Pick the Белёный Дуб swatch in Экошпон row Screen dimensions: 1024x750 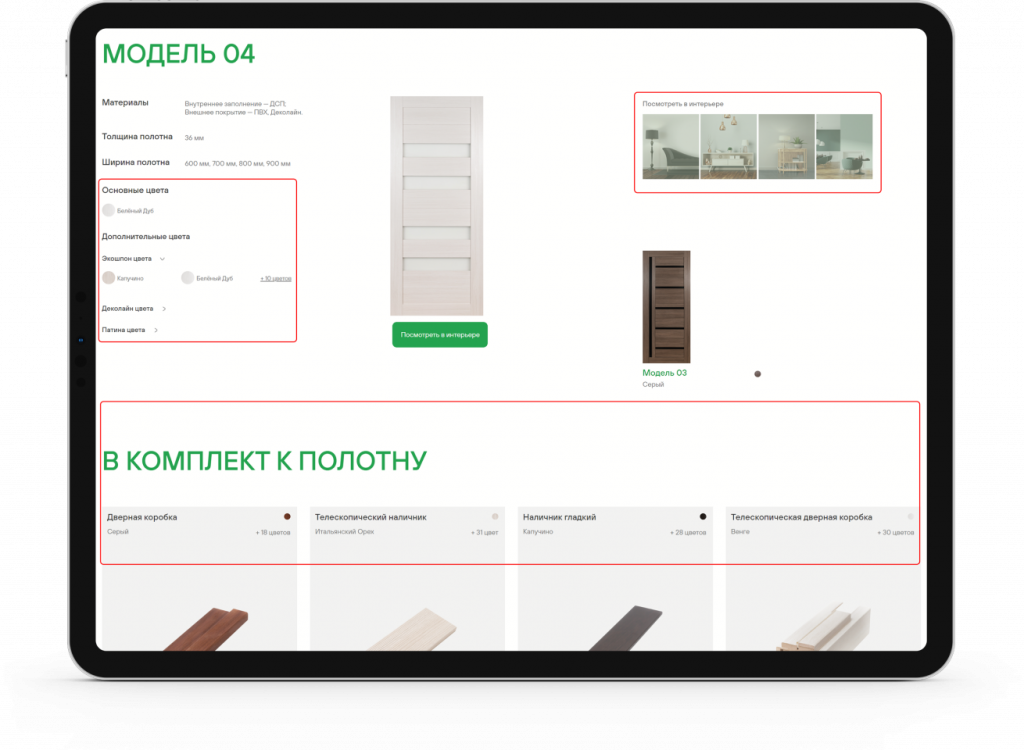click(x=187, y=278)
